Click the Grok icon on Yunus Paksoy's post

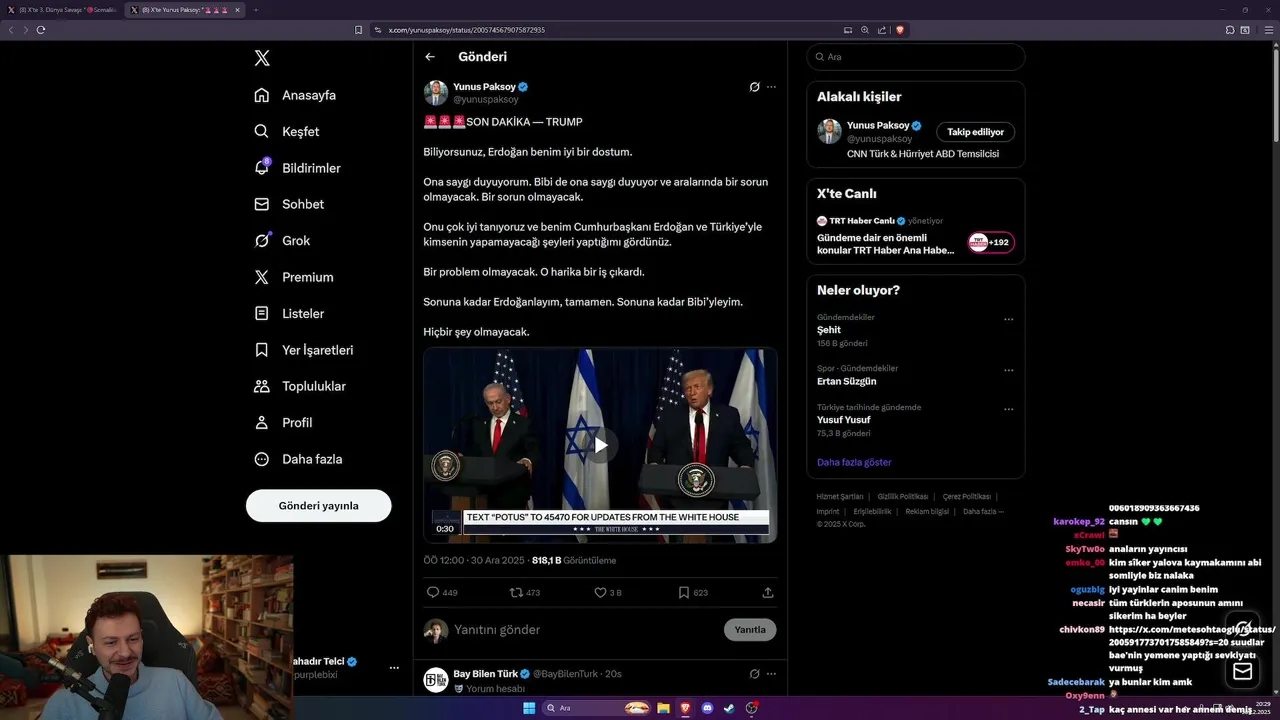click(x=755, y=87)
